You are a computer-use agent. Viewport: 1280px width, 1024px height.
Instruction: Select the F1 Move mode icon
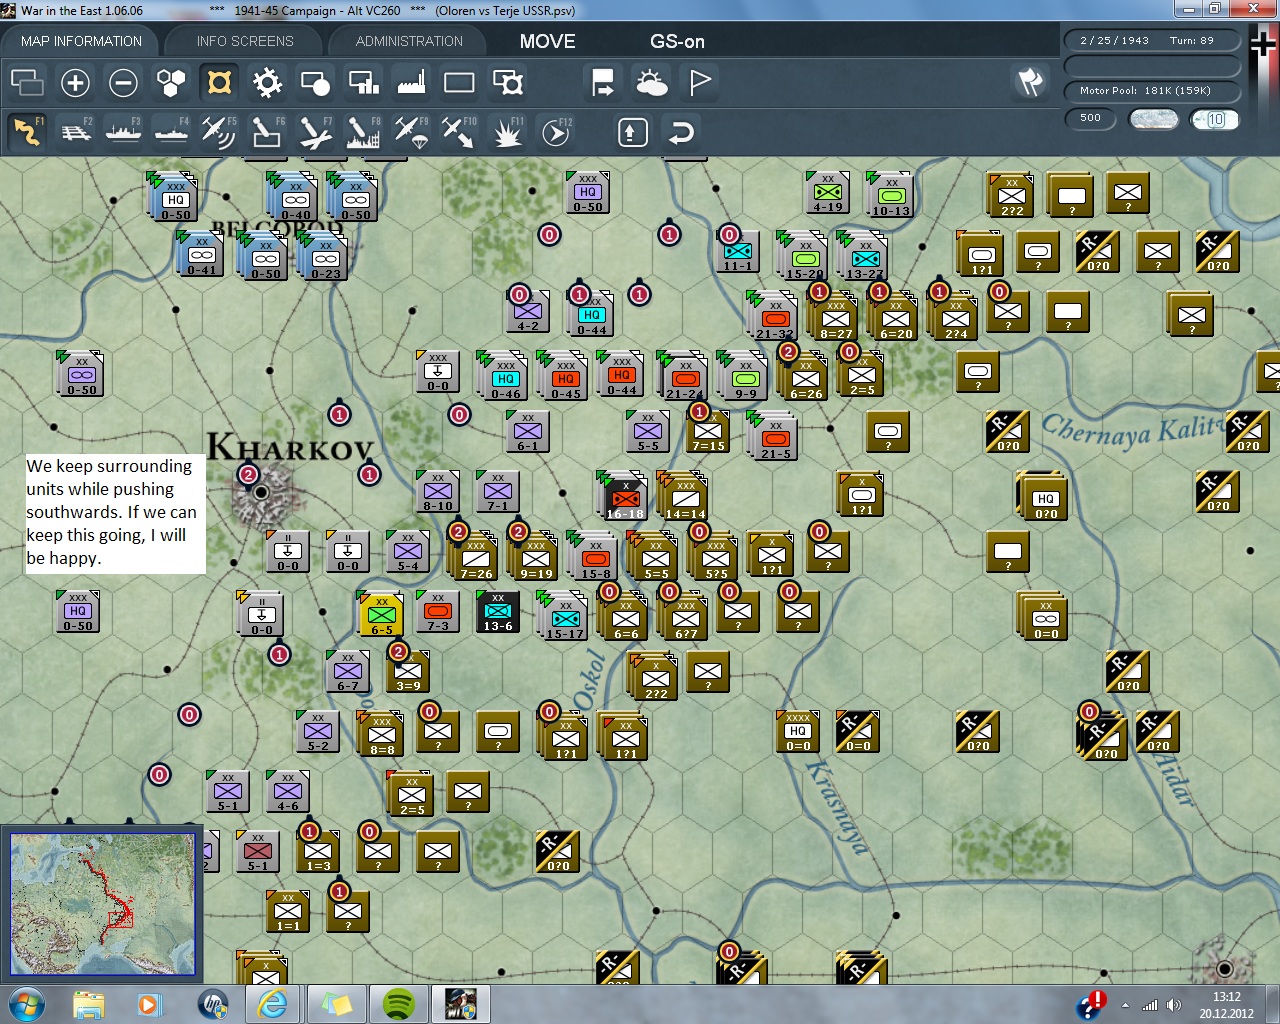click(x=27, y=132)
